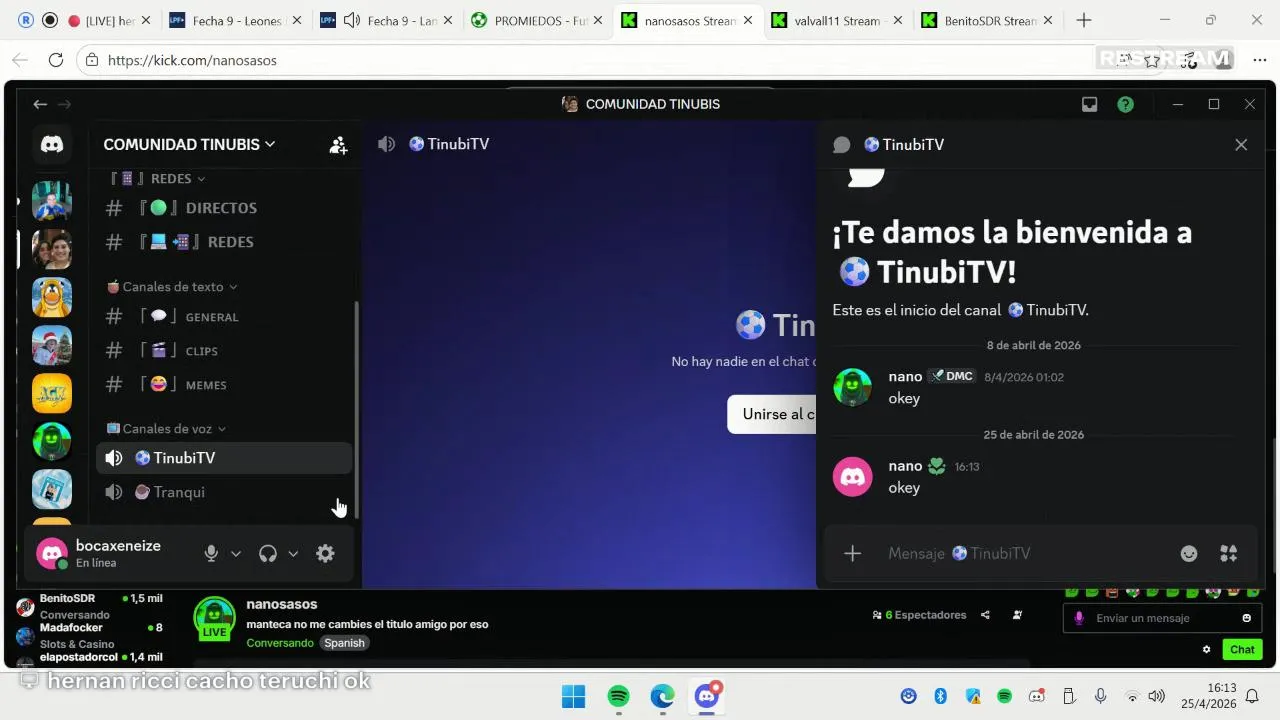Viewport: 1280px width, 720px height.
Task: Open Madafocker channel in Kick sidebar
Action: pos(89,636)
